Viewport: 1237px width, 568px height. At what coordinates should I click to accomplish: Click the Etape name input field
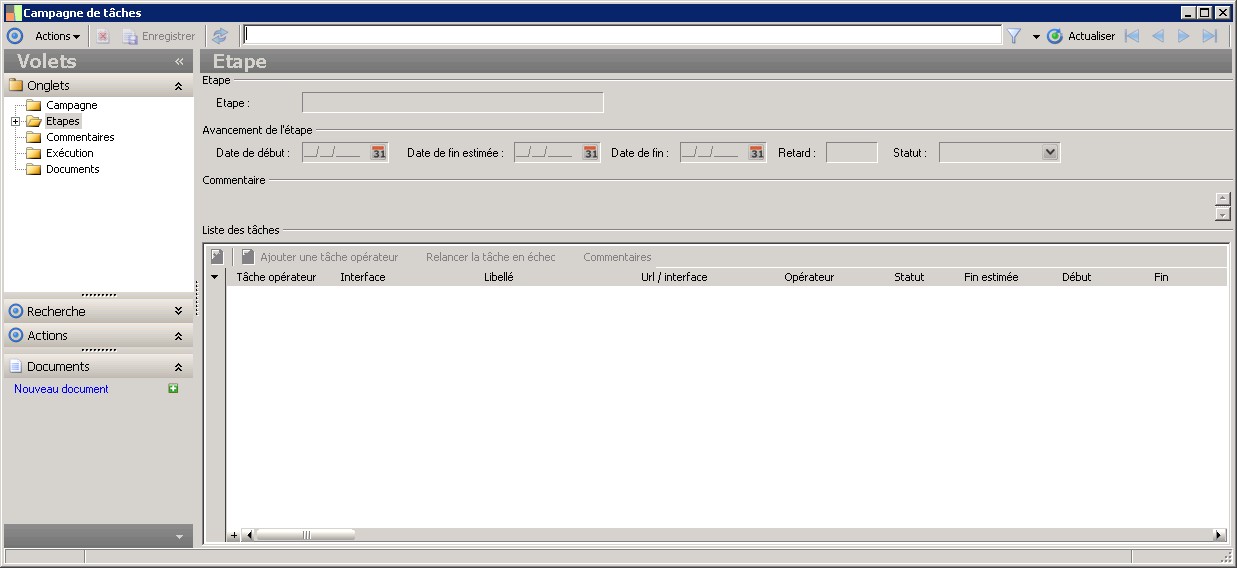coord(453,102)
